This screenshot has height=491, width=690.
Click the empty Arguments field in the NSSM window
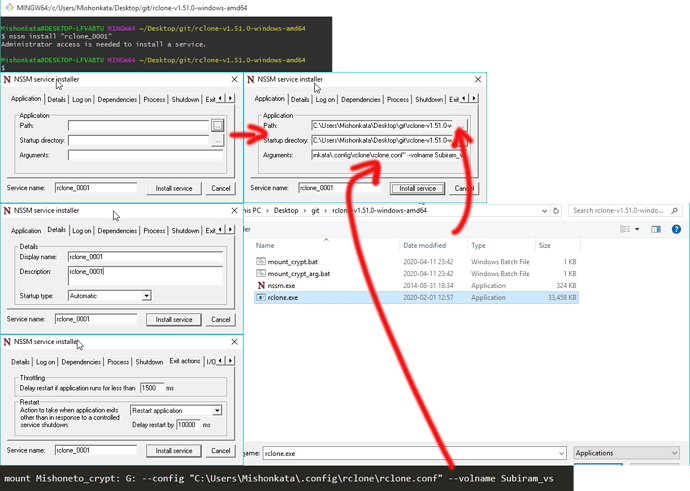tap(146, 155)
